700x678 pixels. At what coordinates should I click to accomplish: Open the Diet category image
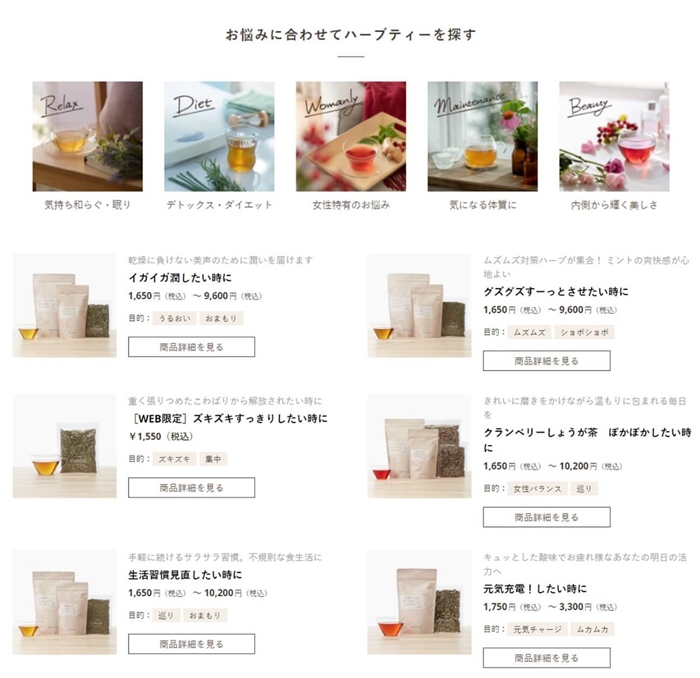pyautogui.click(x=219, y=136)
